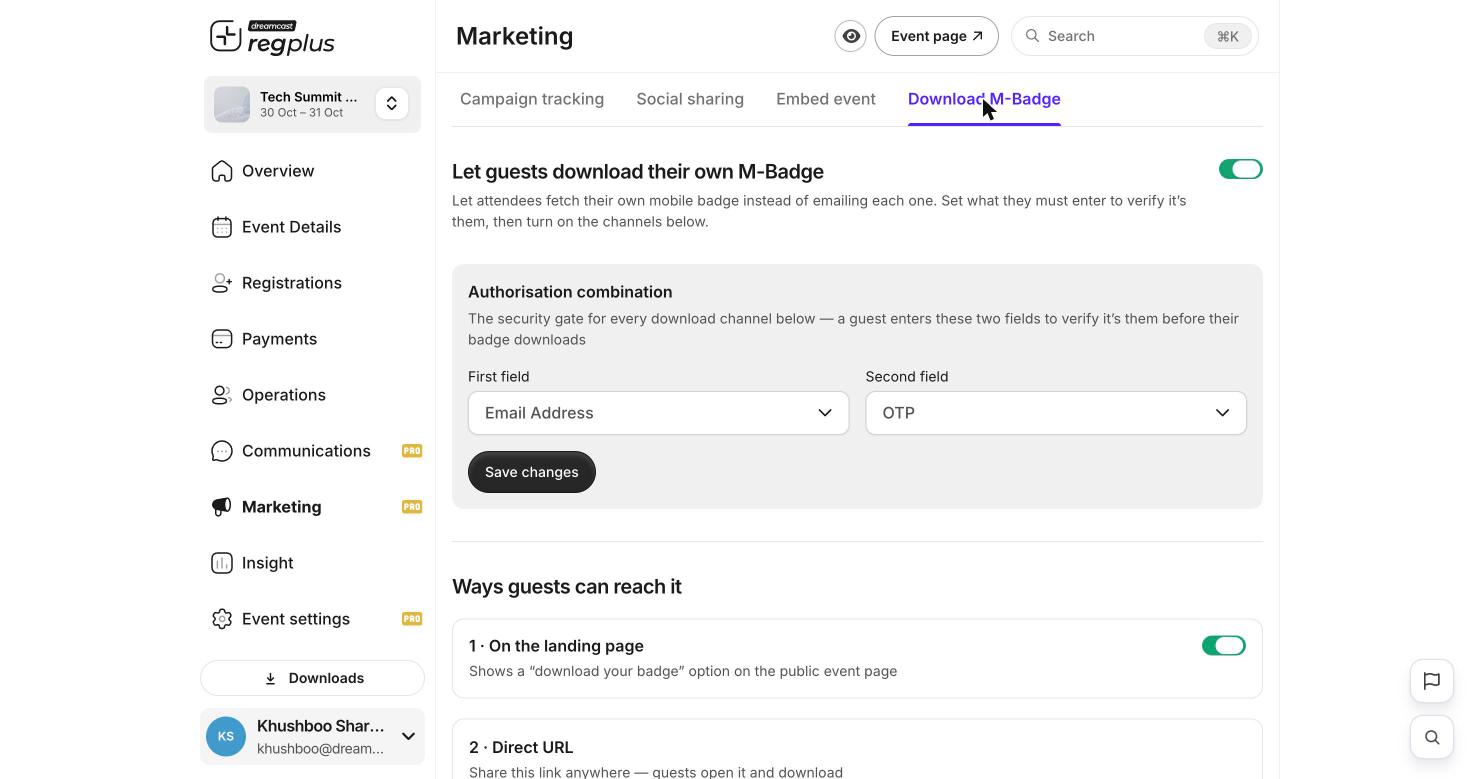This screenshot has width=1470, height=779.
Task: Click the Marketing megaphone icon
Action: click(x=222, y=507)
